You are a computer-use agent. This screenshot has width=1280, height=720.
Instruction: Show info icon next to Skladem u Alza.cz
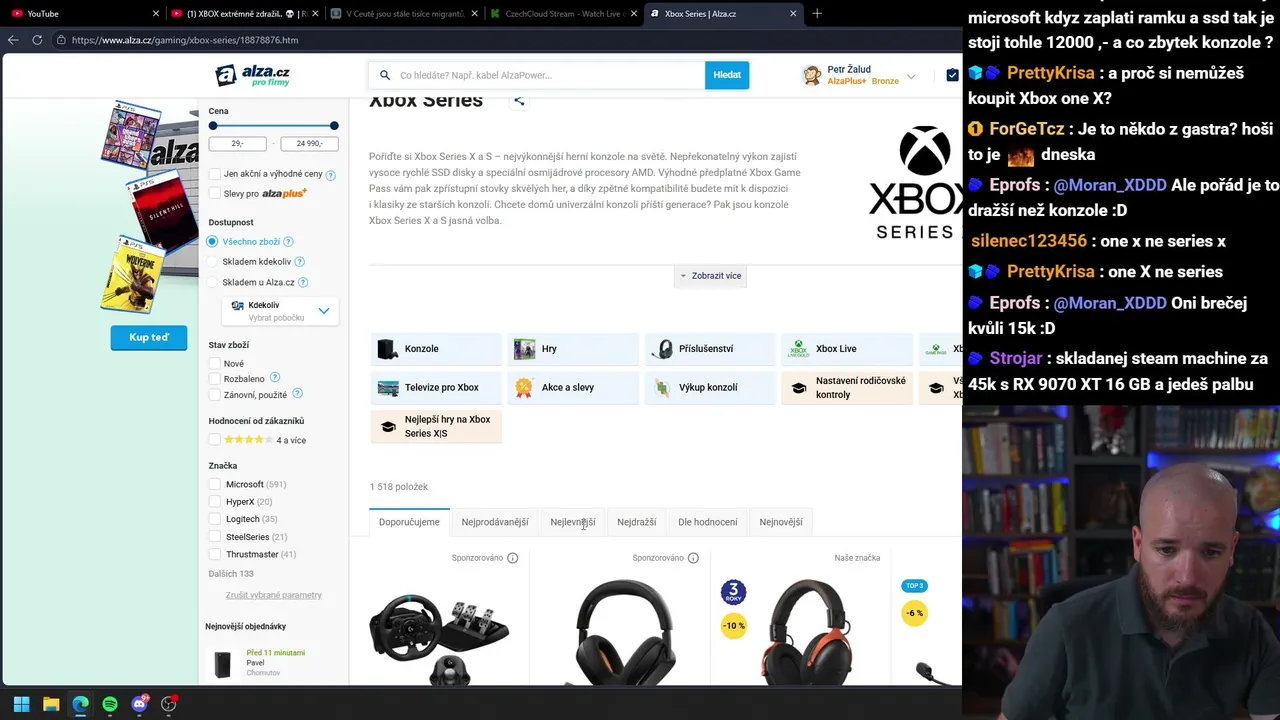point(303,283)
